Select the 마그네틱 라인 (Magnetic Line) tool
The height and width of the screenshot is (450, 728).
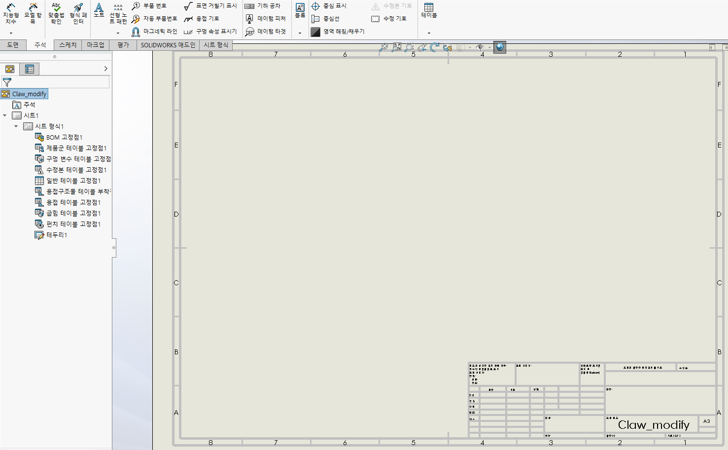(154, 32)
